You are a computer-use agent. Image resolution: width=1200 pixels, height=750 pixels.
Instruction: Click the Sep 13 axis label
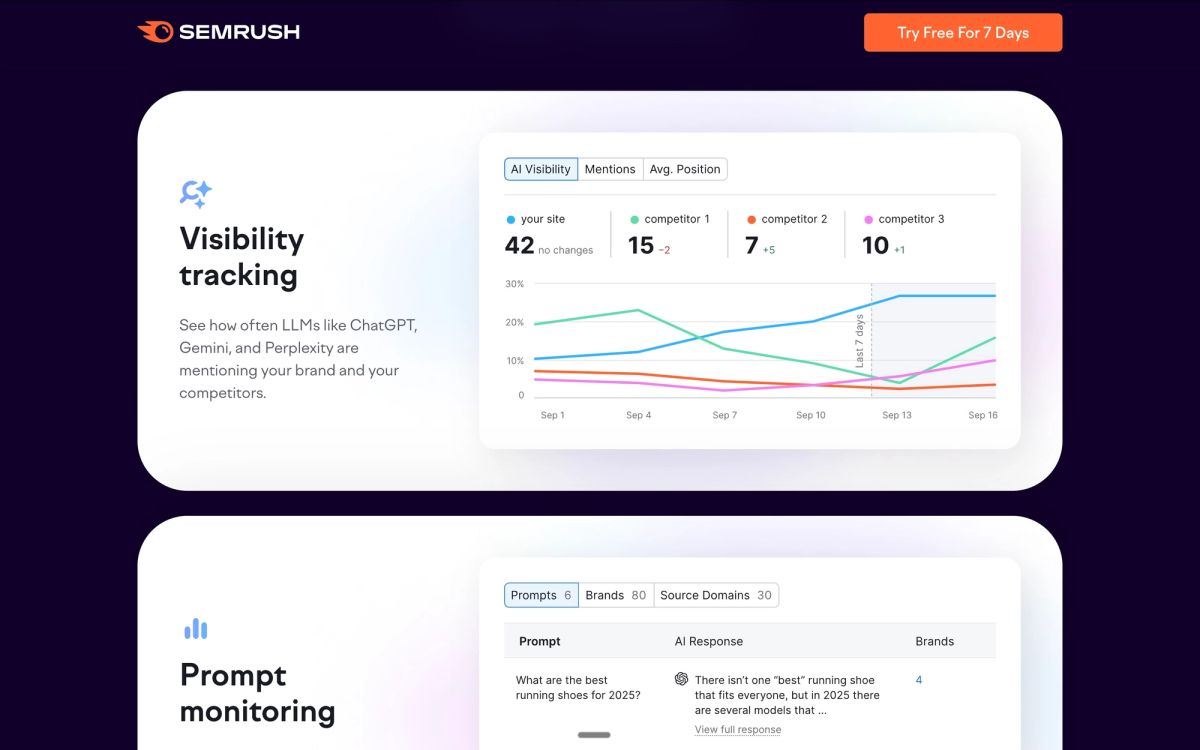pyautogui.click(x=897, y=415)
